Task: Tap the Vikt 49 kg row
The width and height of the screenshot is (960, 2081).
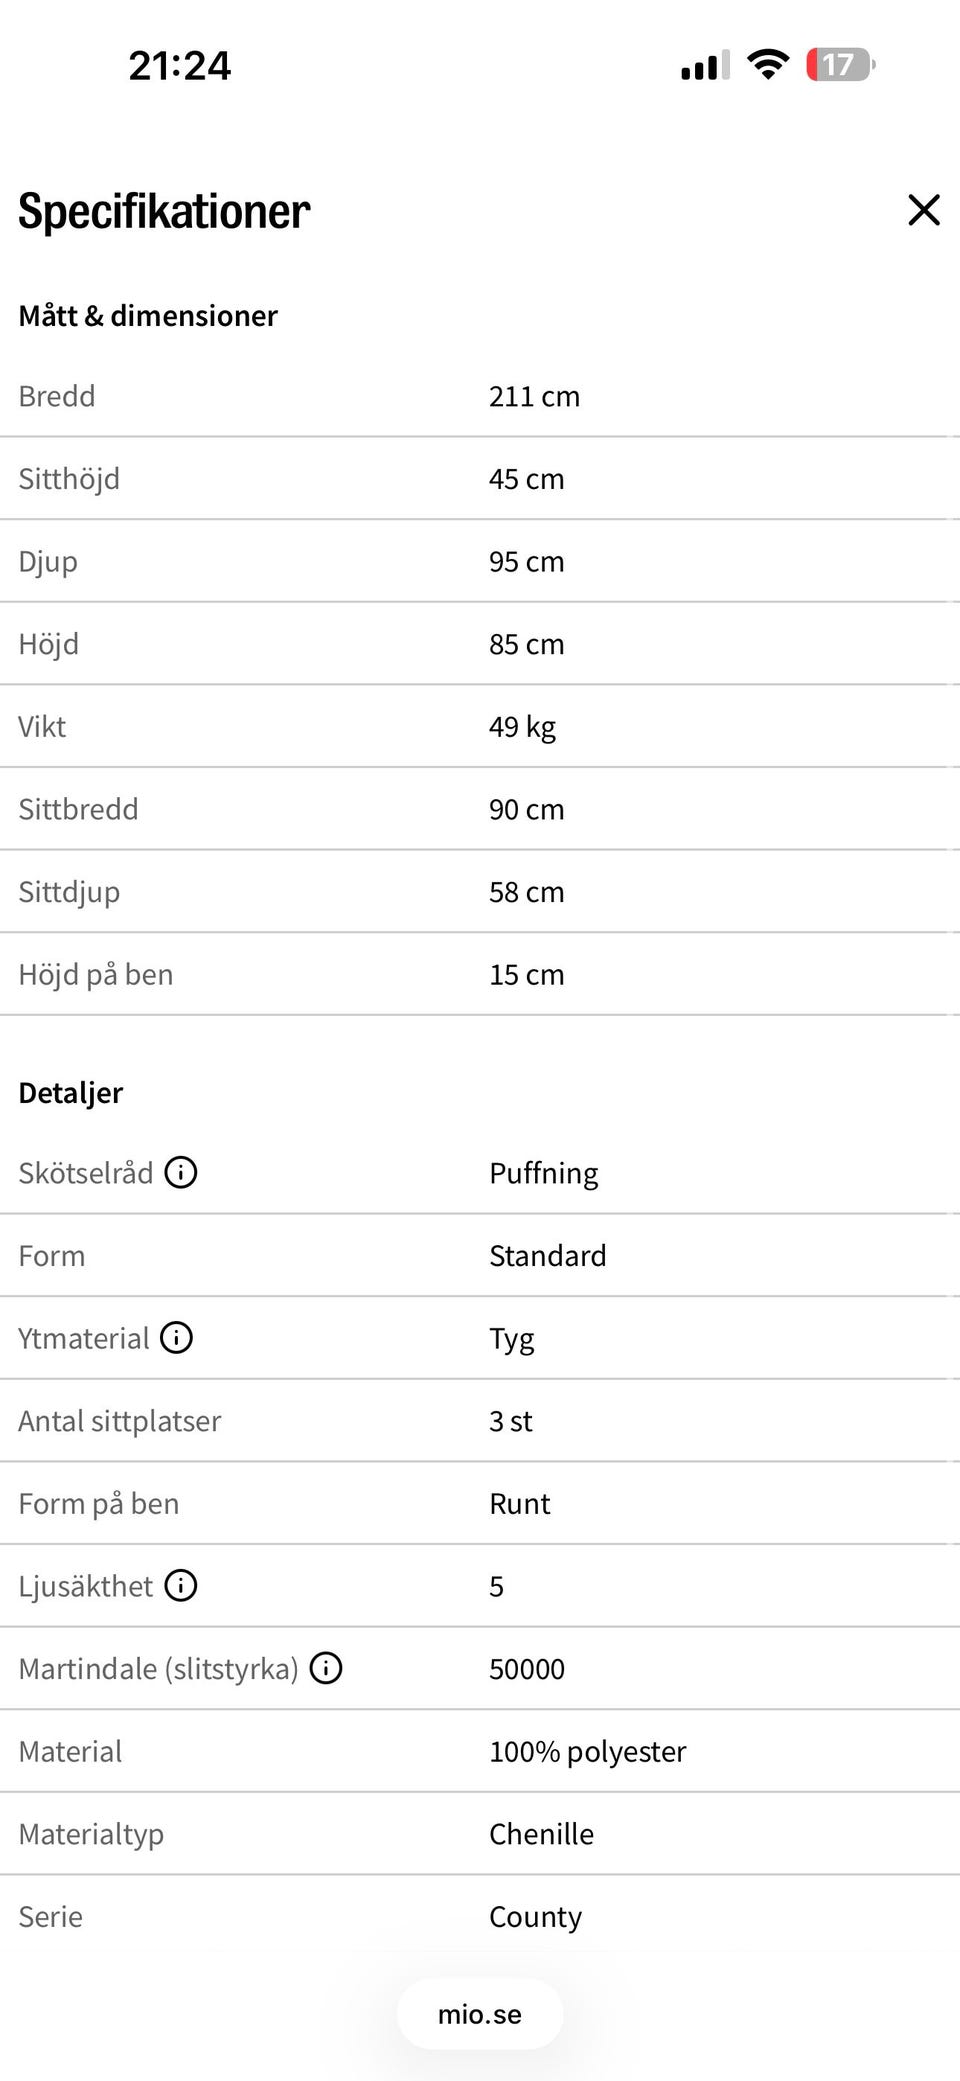Action: coord(480,727)
